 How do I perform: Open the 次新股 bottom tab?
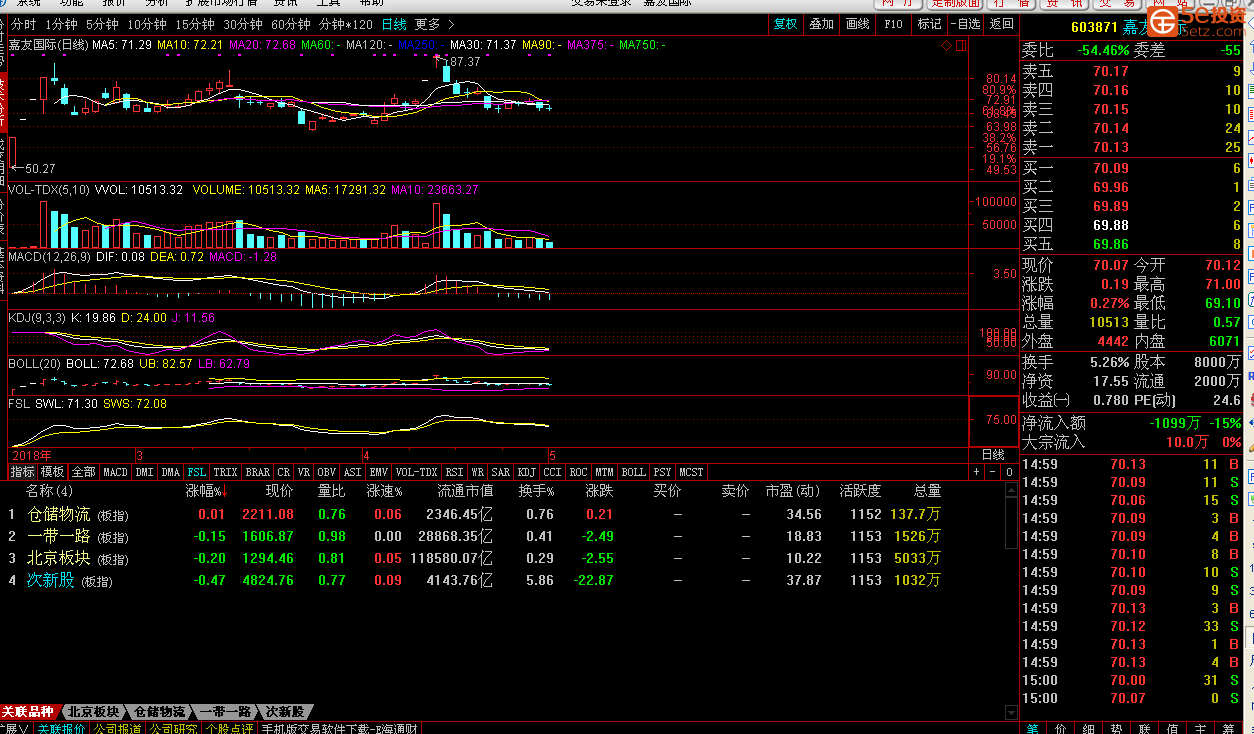click(x=284, y=712)
